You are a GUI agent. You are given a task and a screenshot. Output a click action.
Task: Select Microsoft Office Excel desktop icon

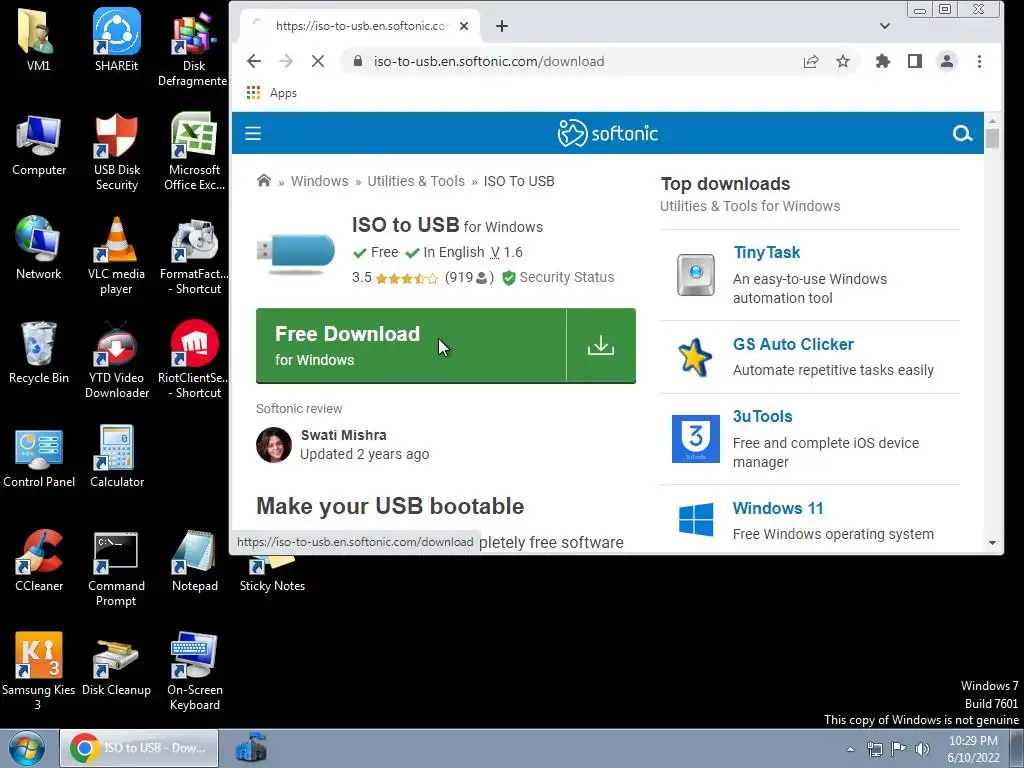tap(194, 152)
